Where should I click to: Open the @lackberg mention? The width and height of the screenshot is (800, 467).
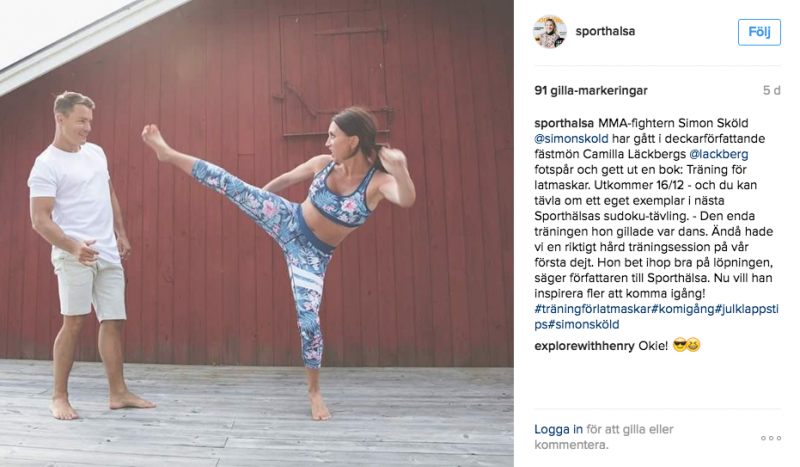[719, 154]
